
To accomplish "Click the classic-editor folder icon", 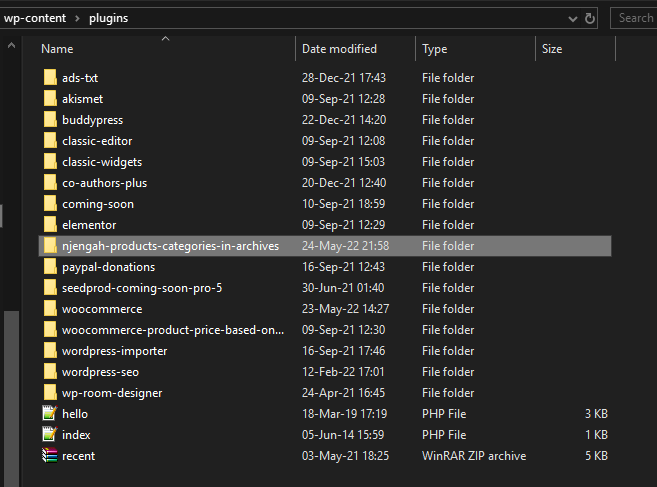I will (50, 140).
